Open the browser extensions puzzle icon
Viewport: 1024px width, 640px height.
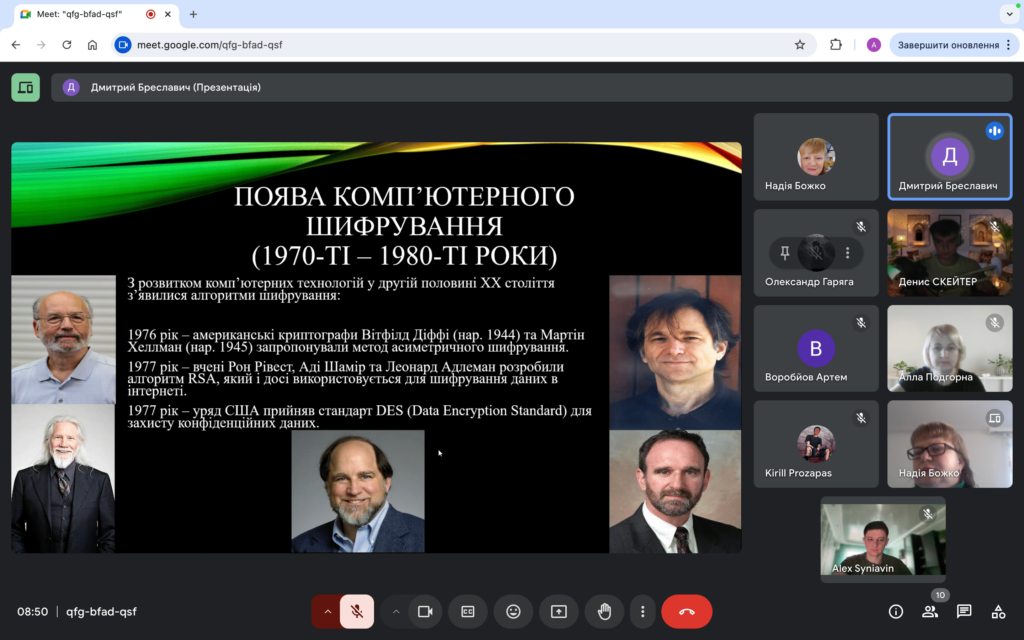click(x=835, y=44)
